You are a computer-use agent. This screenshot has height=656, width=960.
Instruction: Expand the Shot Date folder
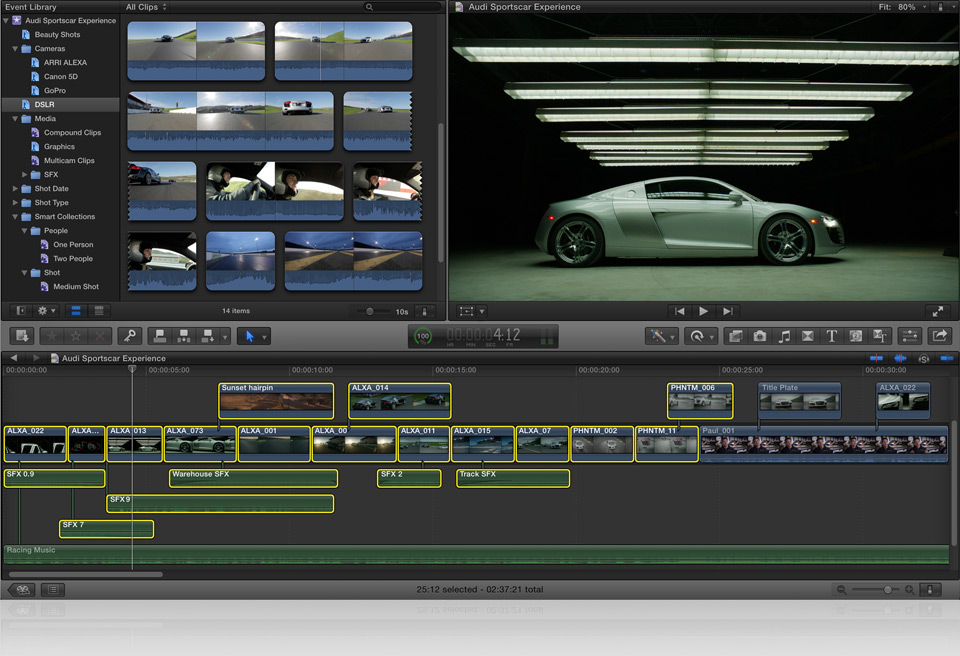(15, 189)
